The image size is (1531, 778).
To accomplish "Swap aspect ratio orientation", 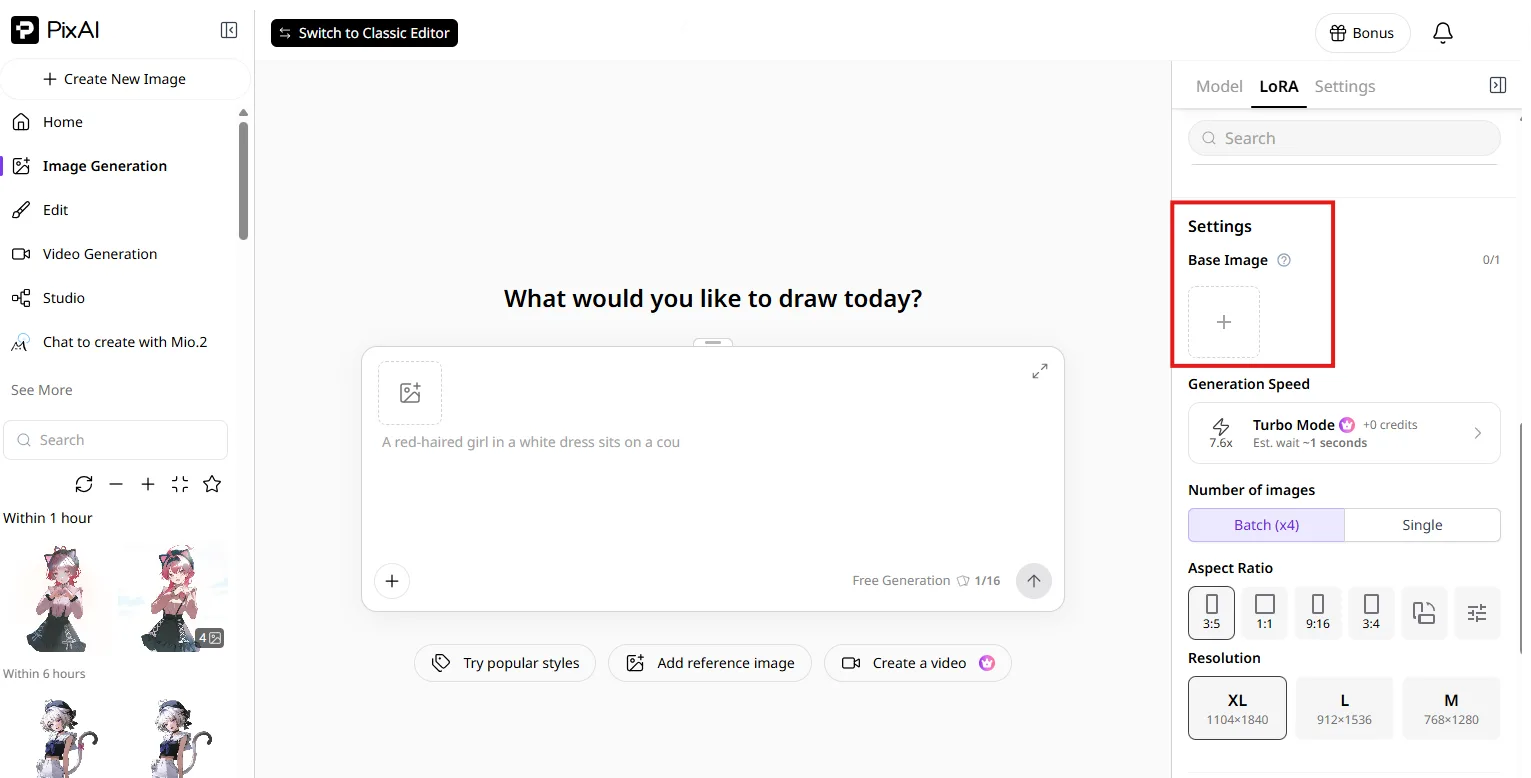I will pyautogui.click(x=1424, y=613).
